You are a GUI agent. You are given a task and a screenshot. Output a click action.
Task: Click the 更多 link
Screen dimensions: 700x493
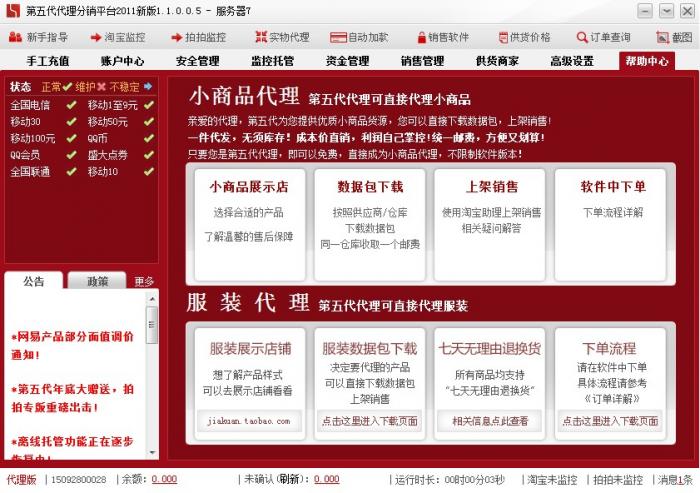click(x=144, y=281)
